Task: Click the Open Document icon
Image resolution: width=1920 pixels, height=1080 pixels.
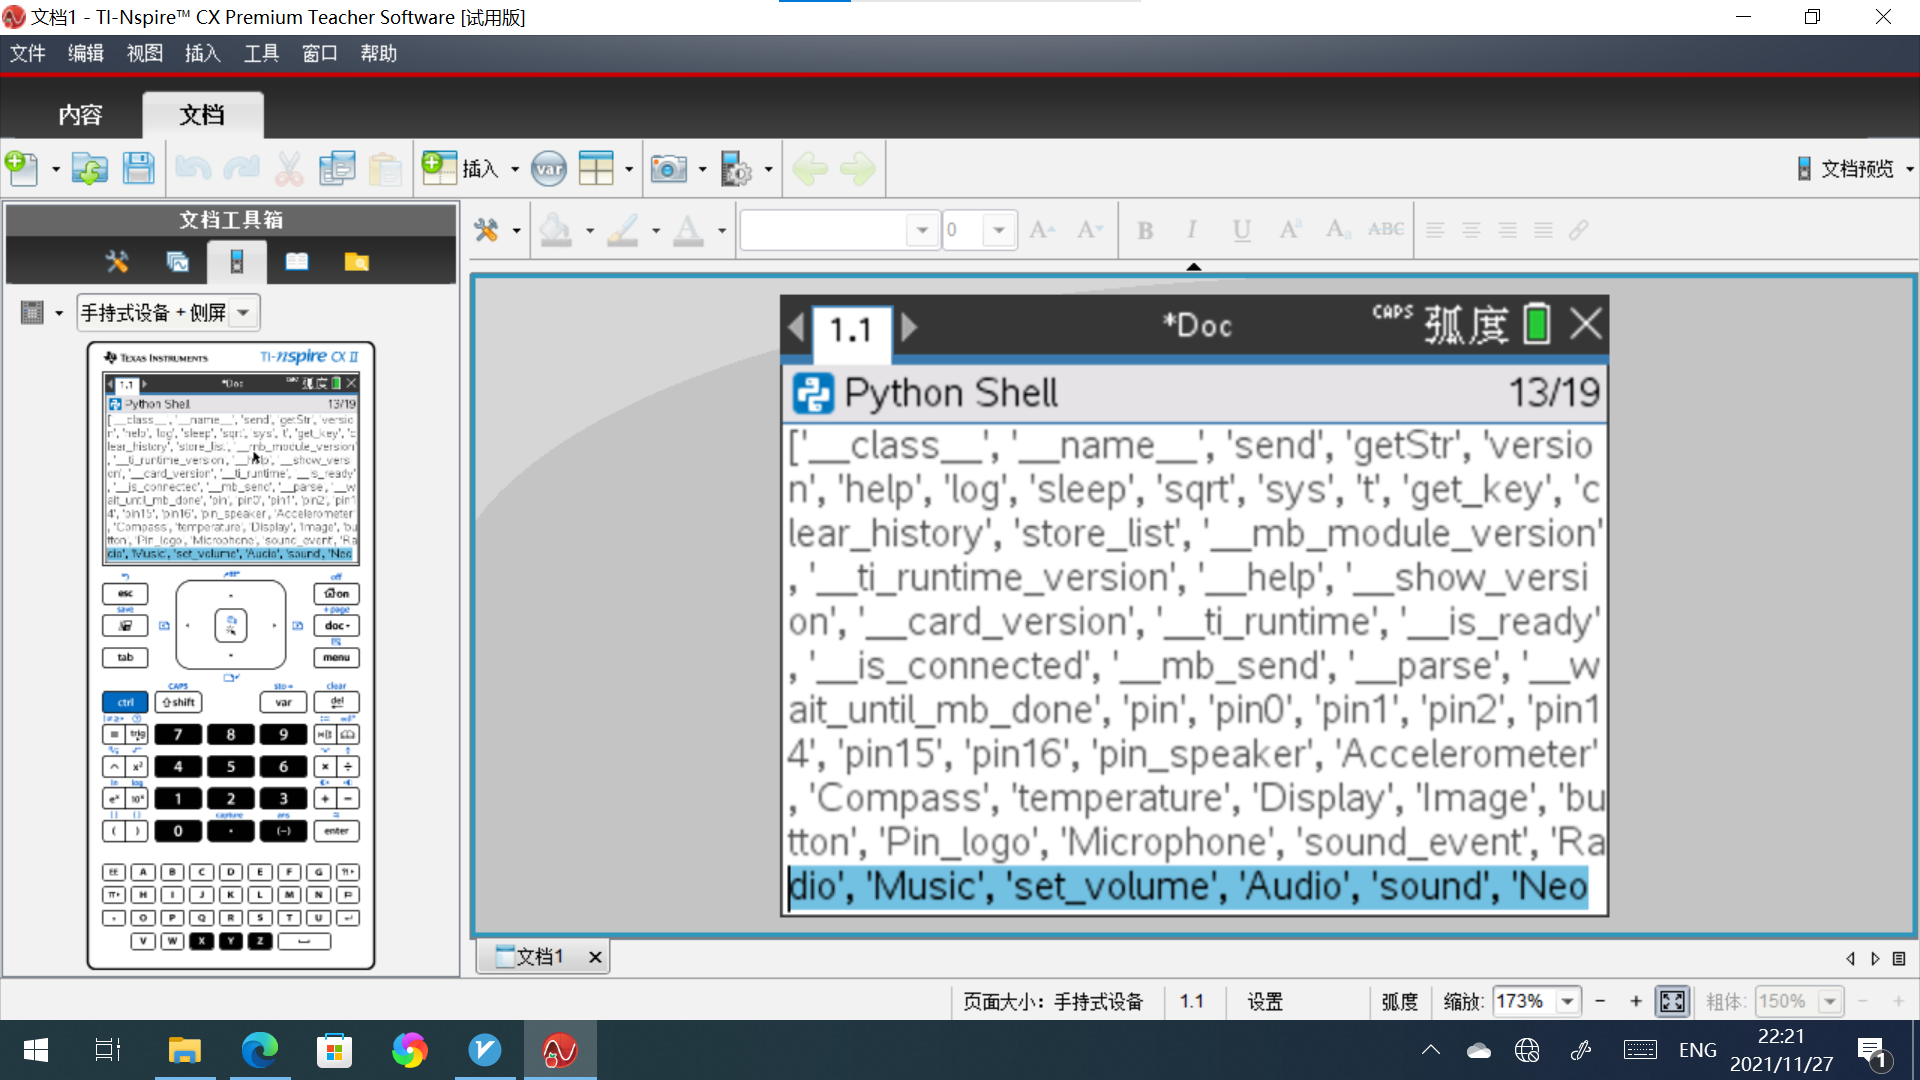Action: pos(90,168)
